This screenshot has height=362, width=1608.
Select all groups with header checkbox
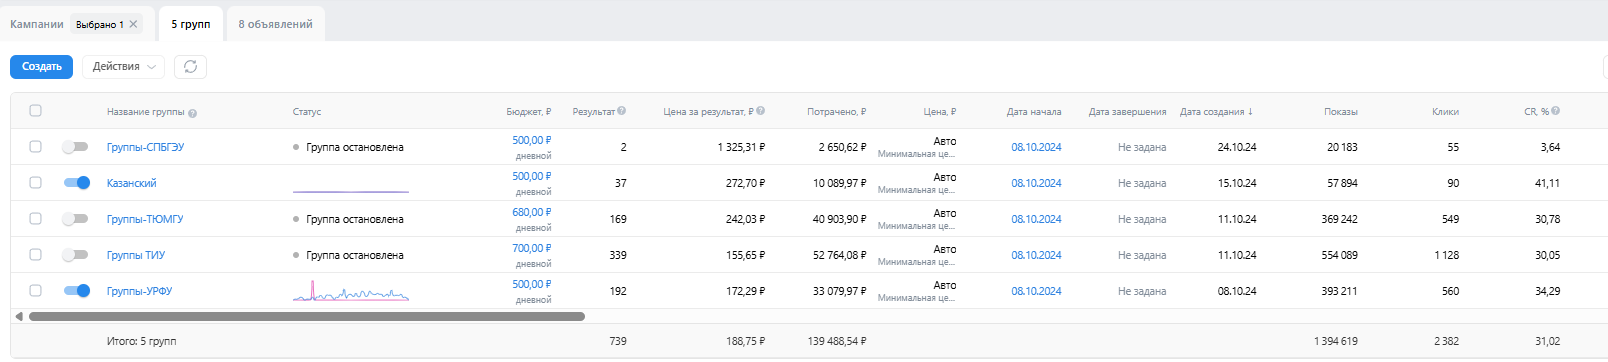tap(35, 111)
